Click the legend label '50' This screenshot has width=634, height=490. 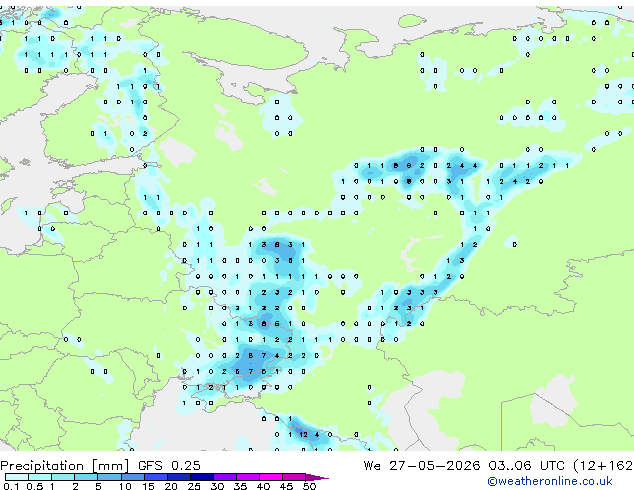(x=309, y=486)
